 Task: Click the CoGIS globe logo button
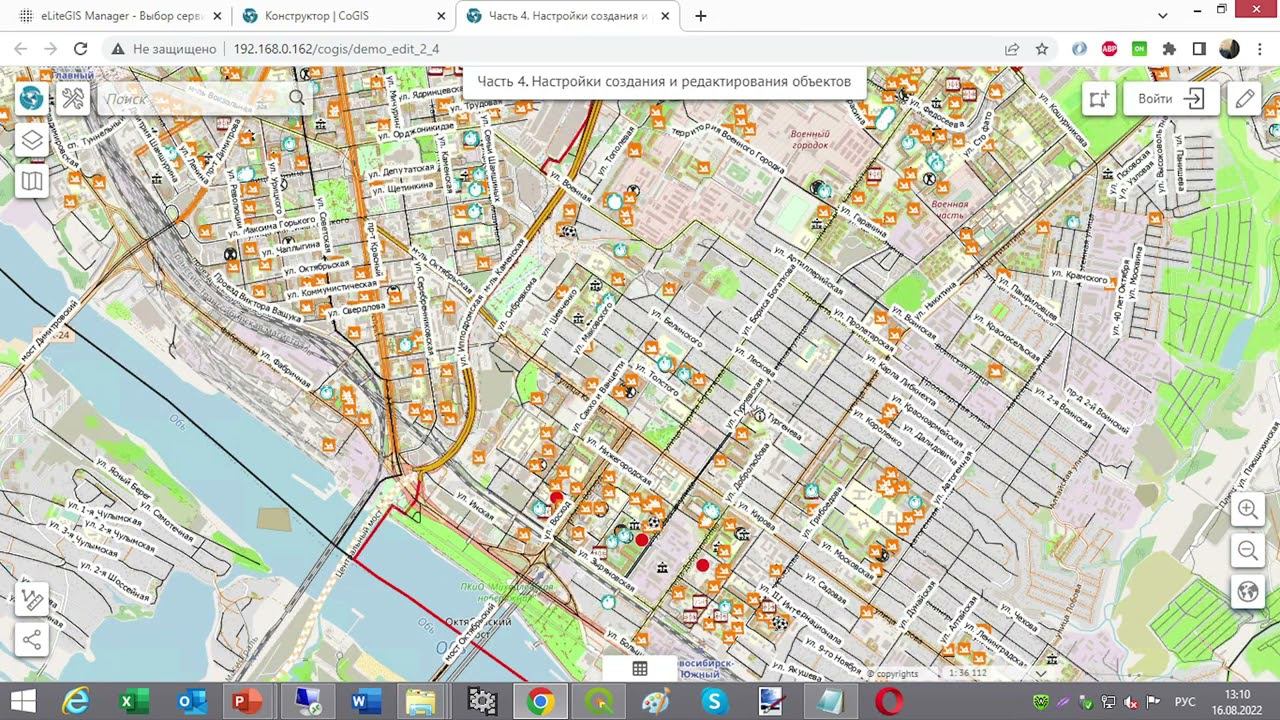coord(32,98)
